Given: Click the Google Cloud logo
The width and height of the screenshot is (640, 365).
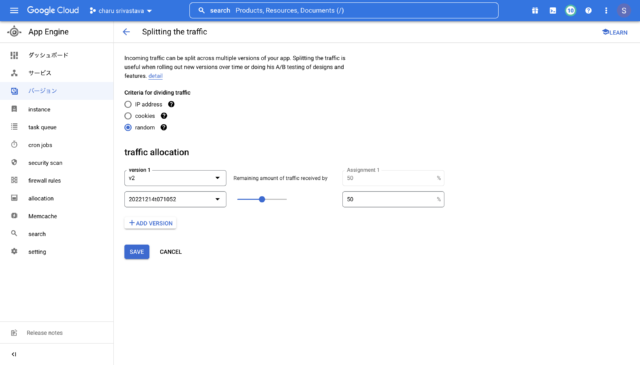Looking at the screenshot, I should click(x=53, y=11).
